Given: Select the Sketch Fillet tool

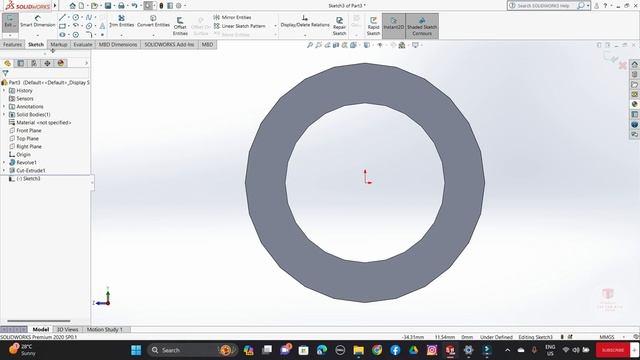Looking at the screenshot, I should [89, 35].
